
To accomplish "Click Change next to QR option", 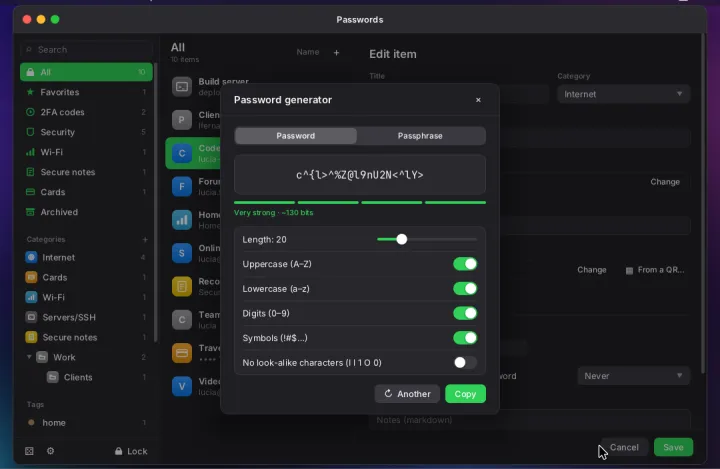I will pos(591,270).
